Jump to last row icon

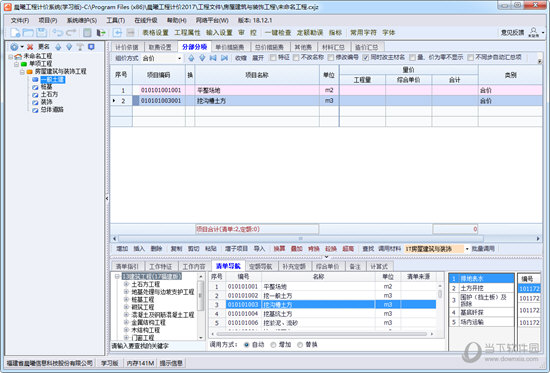(x=224, y=58)
